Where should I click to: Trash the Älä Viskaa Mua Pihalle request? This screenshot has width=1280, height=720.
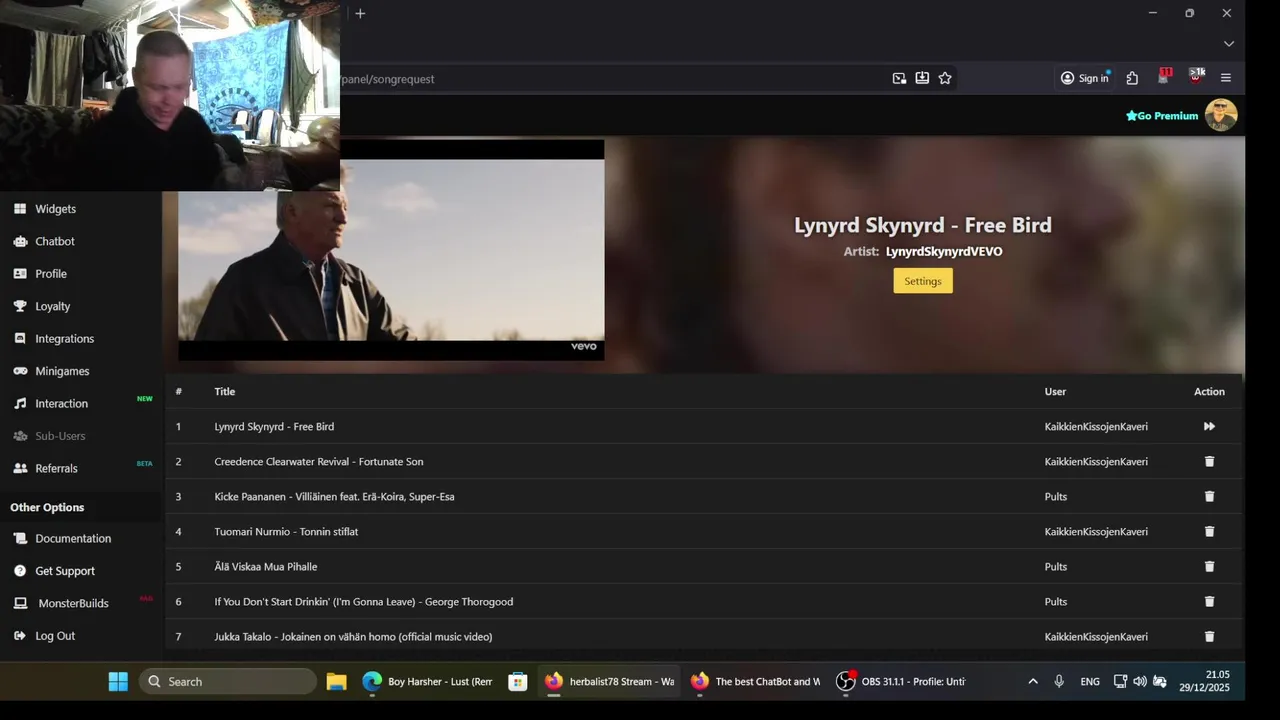pyautogui.click(x=1209, y=566)
